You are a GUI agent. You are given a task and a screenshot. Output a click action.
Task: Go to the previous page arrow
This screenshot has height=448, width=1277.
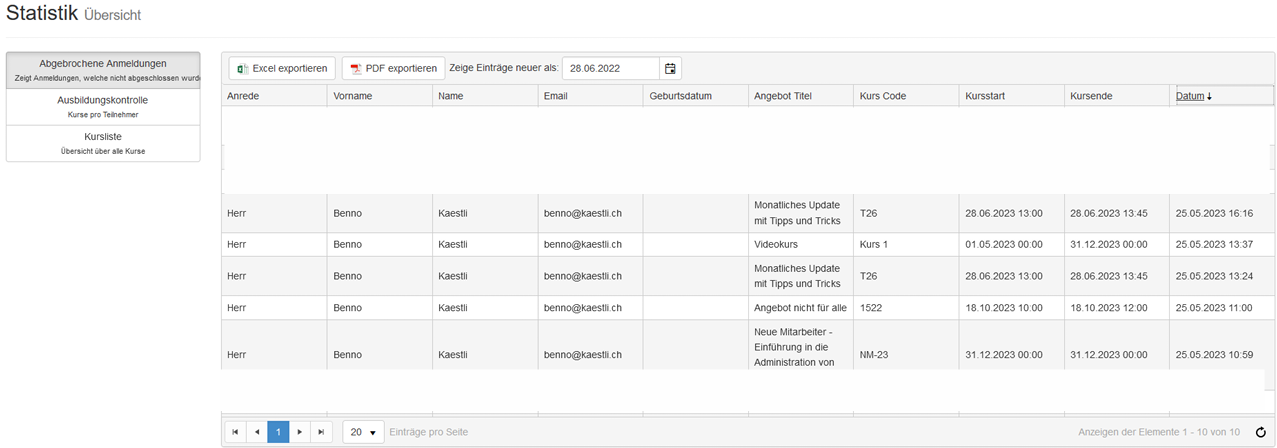click(x=257, y=432)
